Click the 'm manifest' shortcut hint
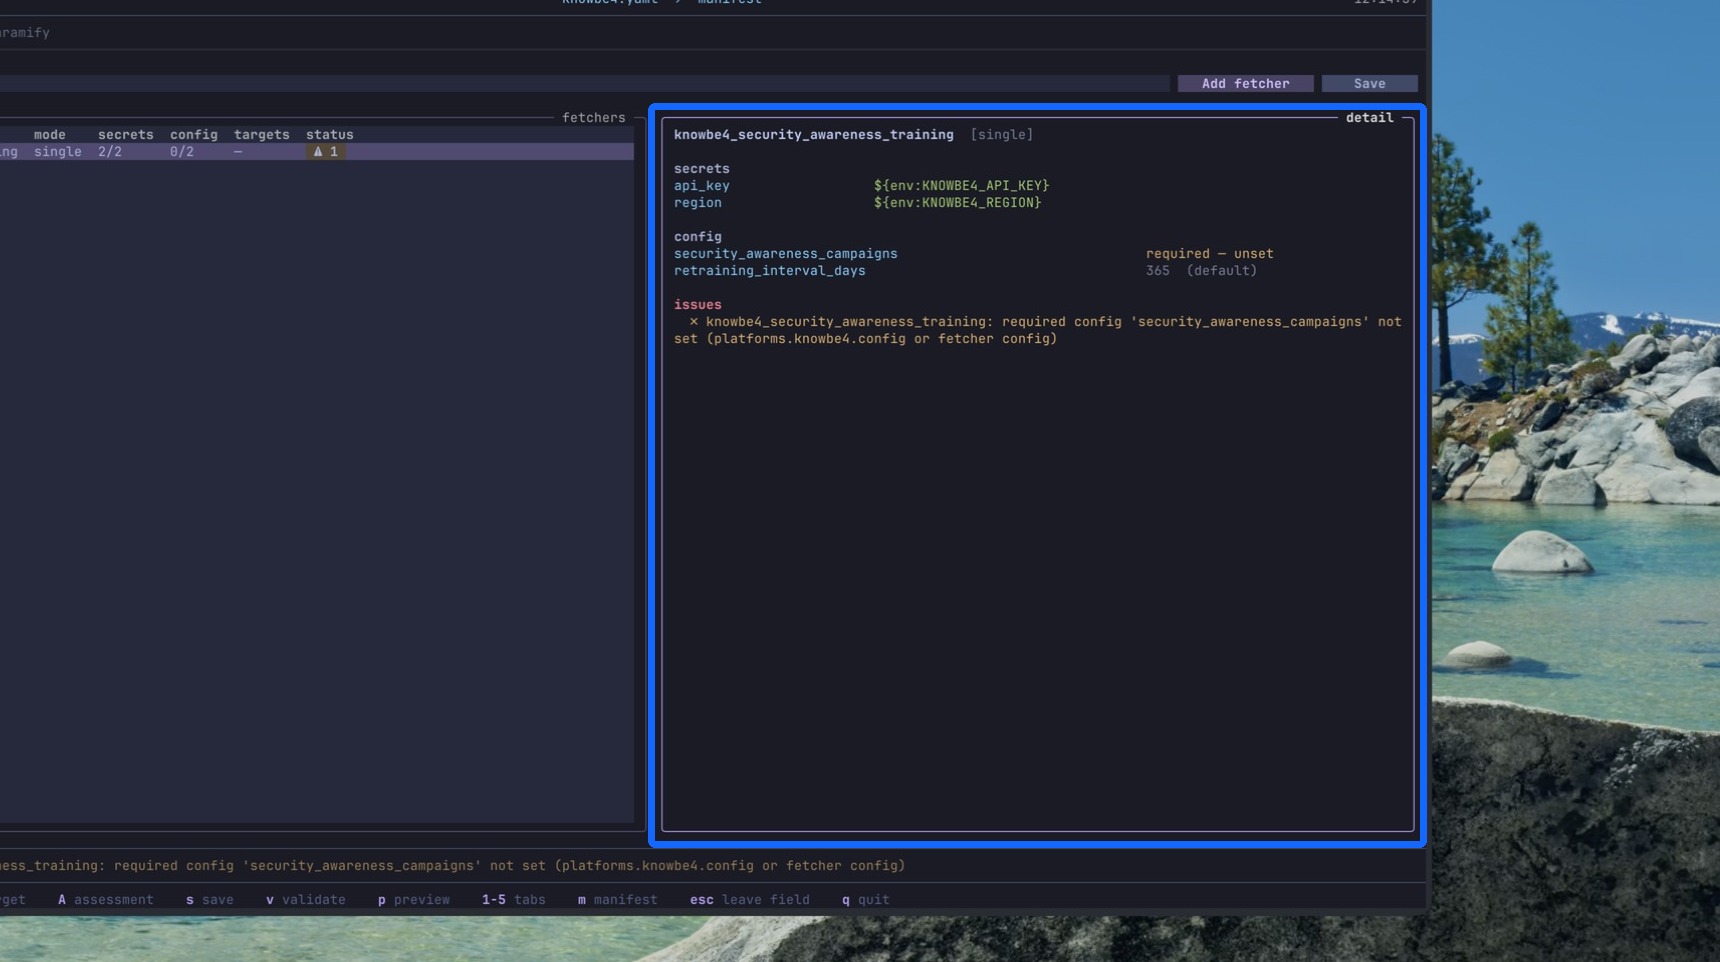 pyautogui.click(x=618, y=900)
